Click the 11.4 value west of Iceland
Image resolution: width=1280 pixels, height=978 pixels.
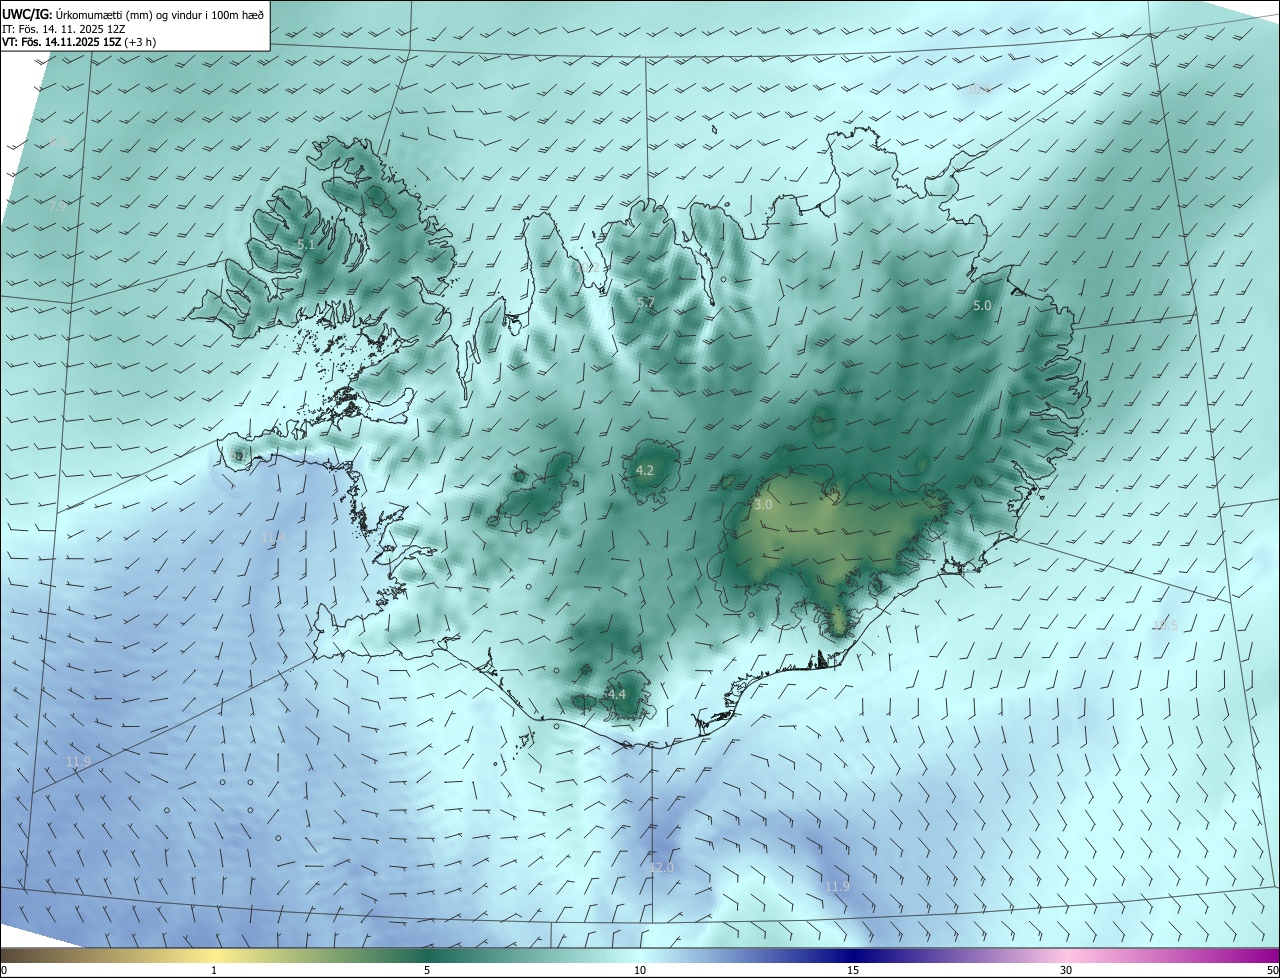coord(273,538)
